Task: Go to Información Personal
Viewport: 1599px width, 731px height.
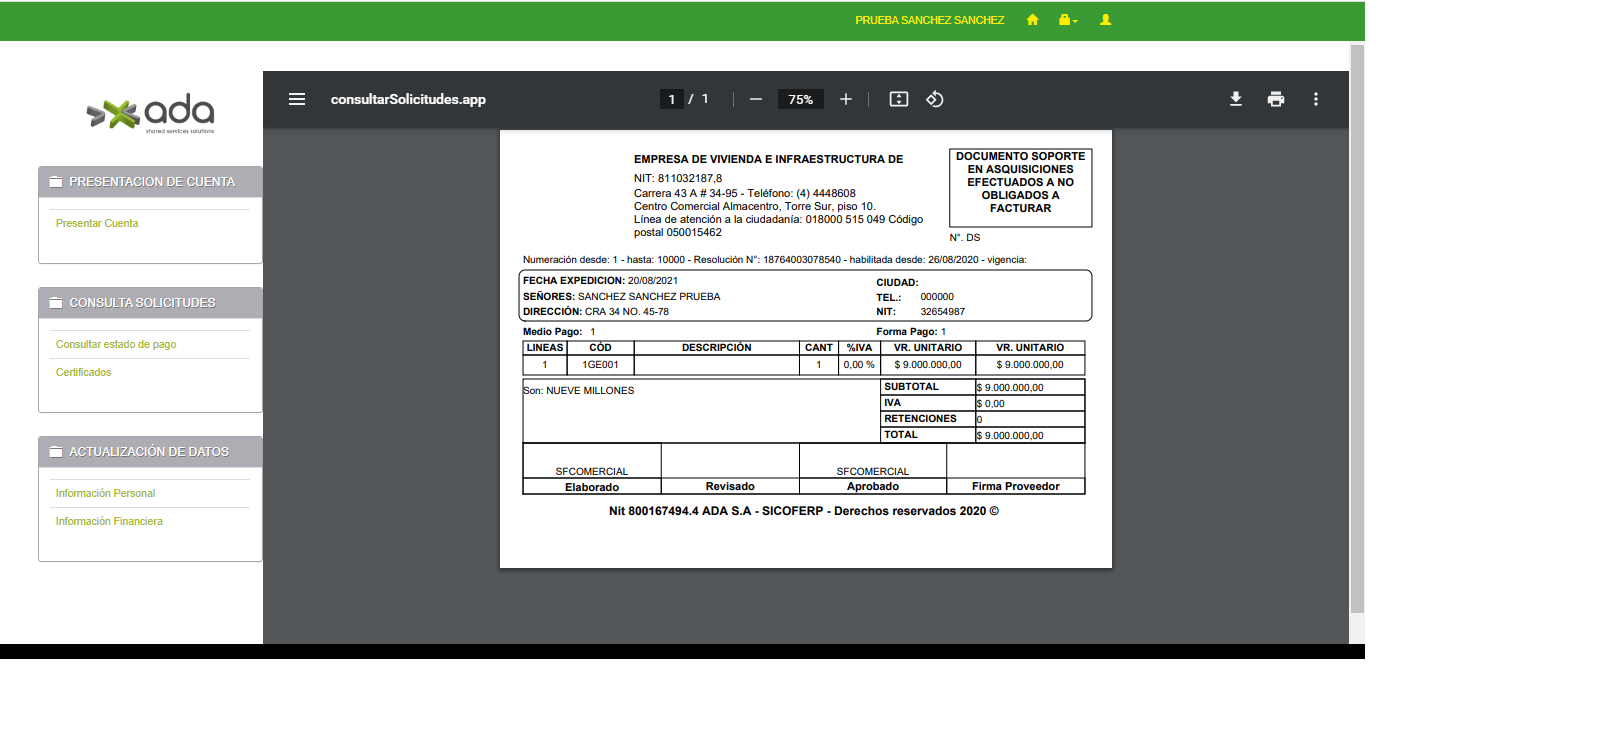Action: [105, 494]
